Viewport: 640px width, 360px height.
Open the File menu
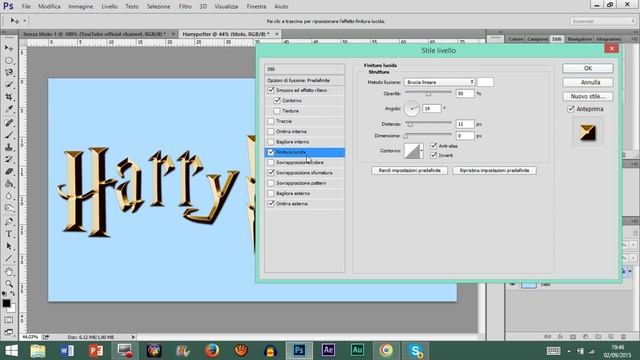tap(26, 7)
